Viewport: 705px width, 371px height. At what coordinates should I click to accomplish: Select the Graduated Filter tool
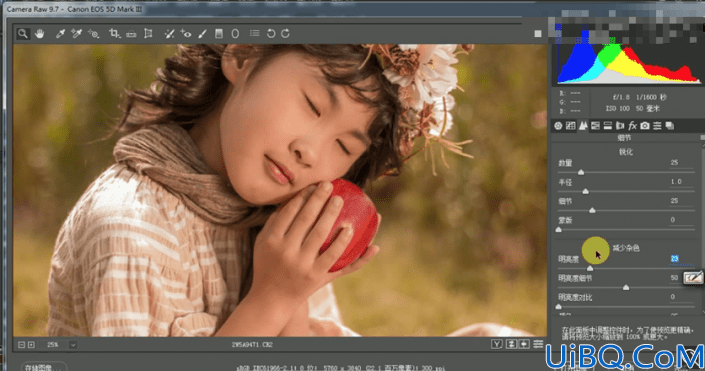(219, 34)
